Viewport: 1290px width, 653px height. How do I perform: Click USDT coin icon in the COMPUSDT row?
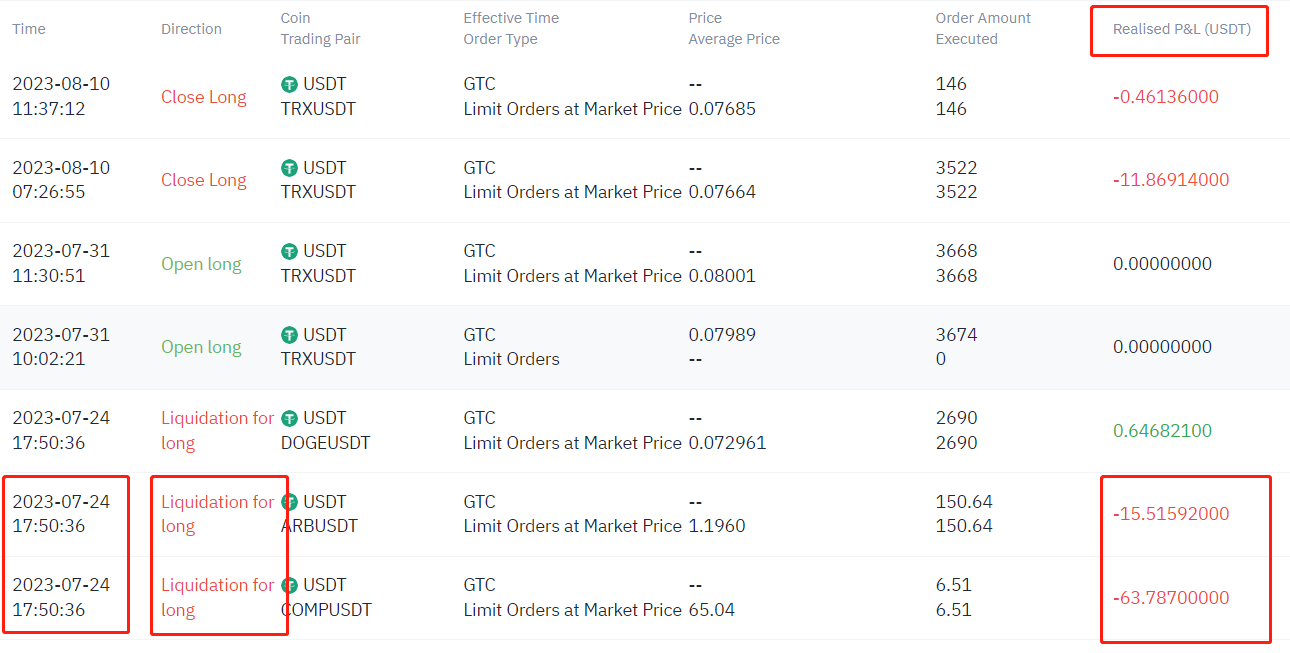pos(290,585)
